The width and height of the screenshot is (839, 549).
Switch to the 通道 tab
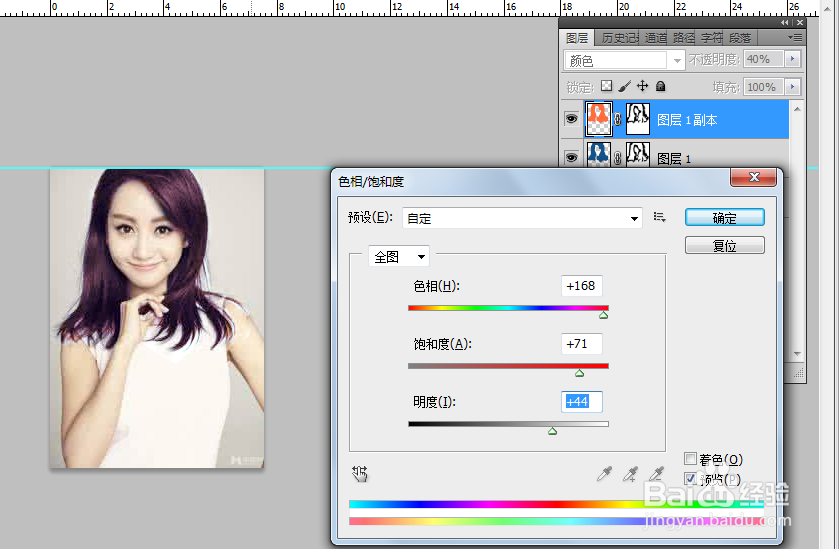click(655, 37)
